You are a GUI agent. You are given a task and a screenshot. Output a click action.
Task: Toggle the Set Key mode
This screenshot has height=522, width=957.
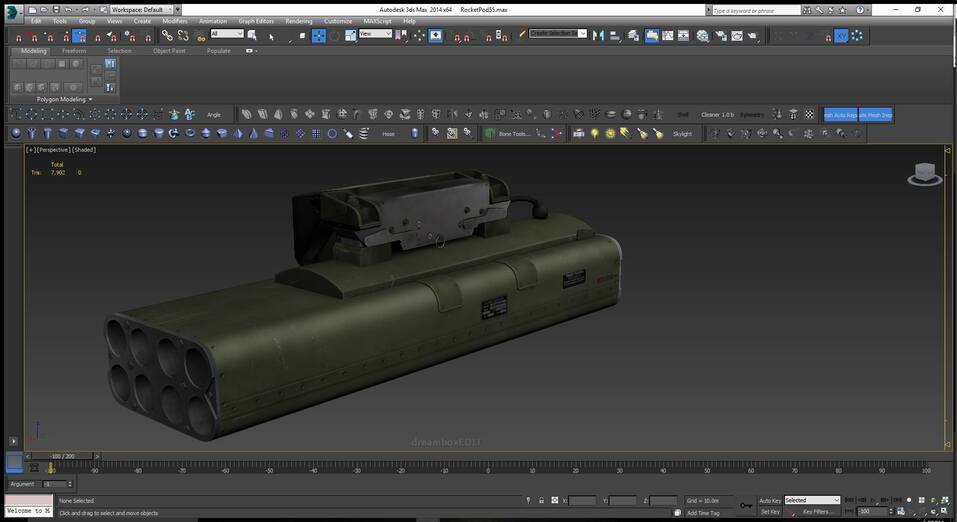click(769, 511)
